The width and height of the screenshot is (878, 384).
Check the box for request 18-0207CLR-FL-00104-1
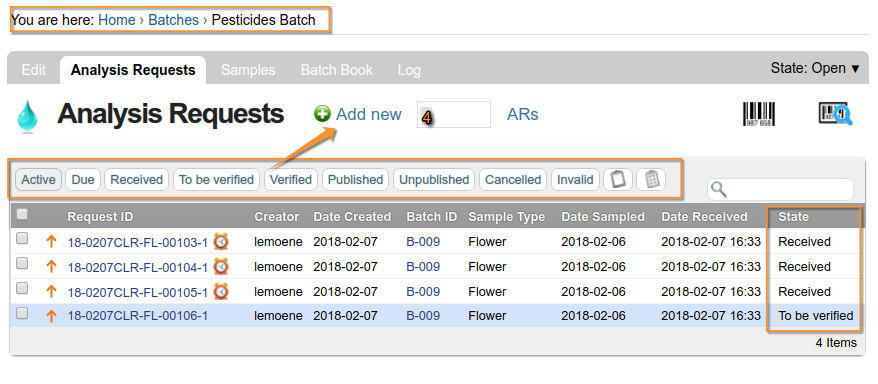(x=22, y=263)
